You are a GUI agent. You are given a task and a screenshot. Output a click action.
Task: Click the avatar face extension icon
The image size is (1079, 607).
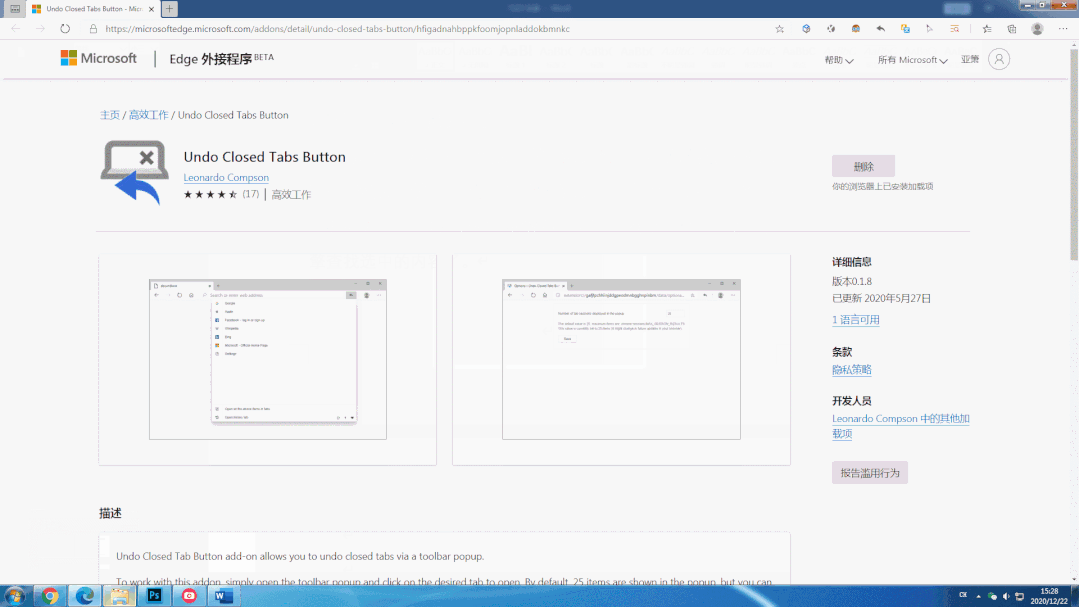pyautogui.click(x=855, y=29)
